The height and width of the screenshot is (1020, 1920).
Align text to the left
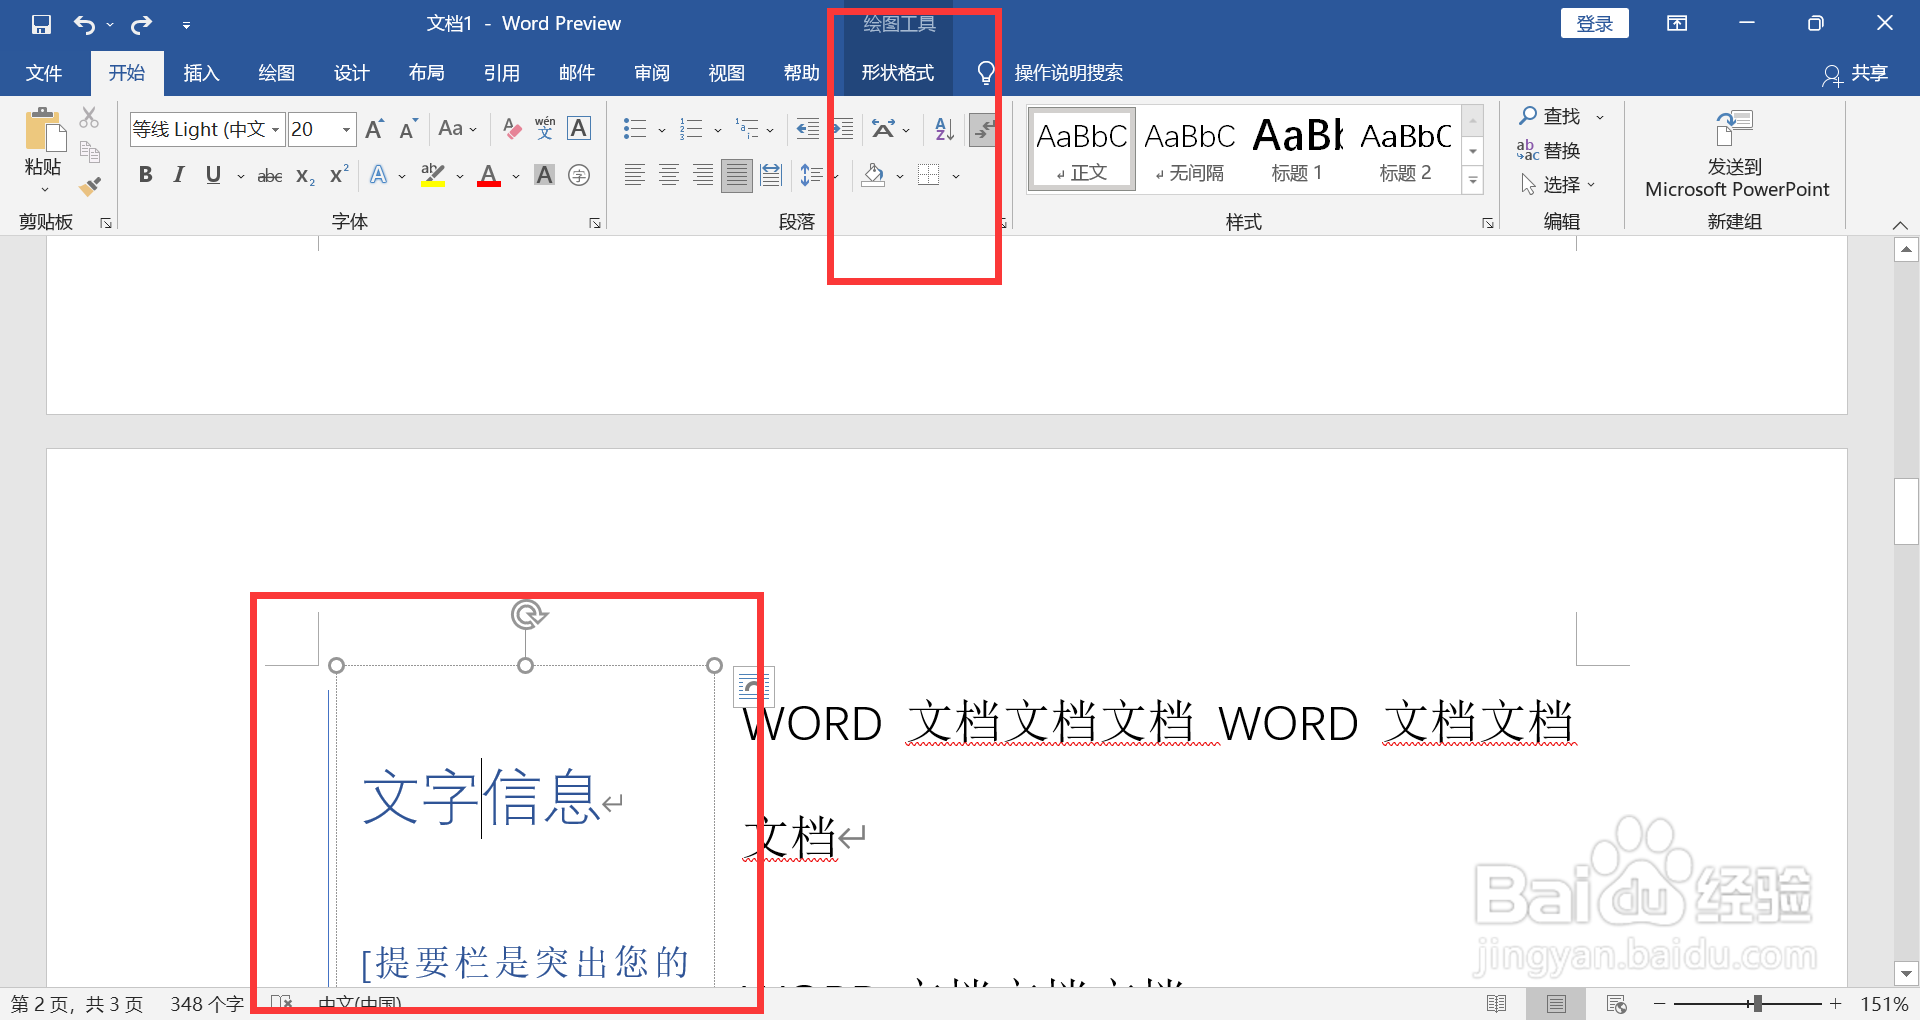click(x=635, y=176)
